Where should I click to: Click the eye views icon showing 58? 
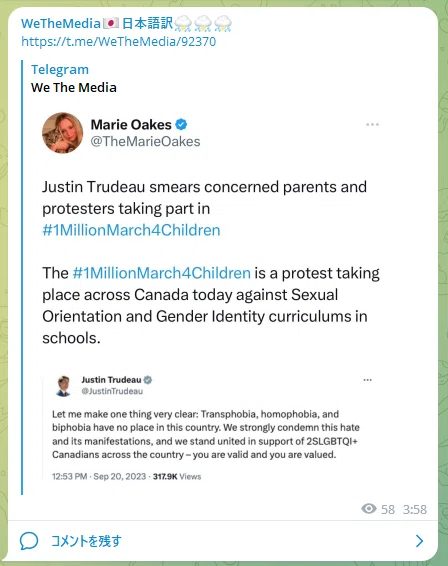coord(369,509)
